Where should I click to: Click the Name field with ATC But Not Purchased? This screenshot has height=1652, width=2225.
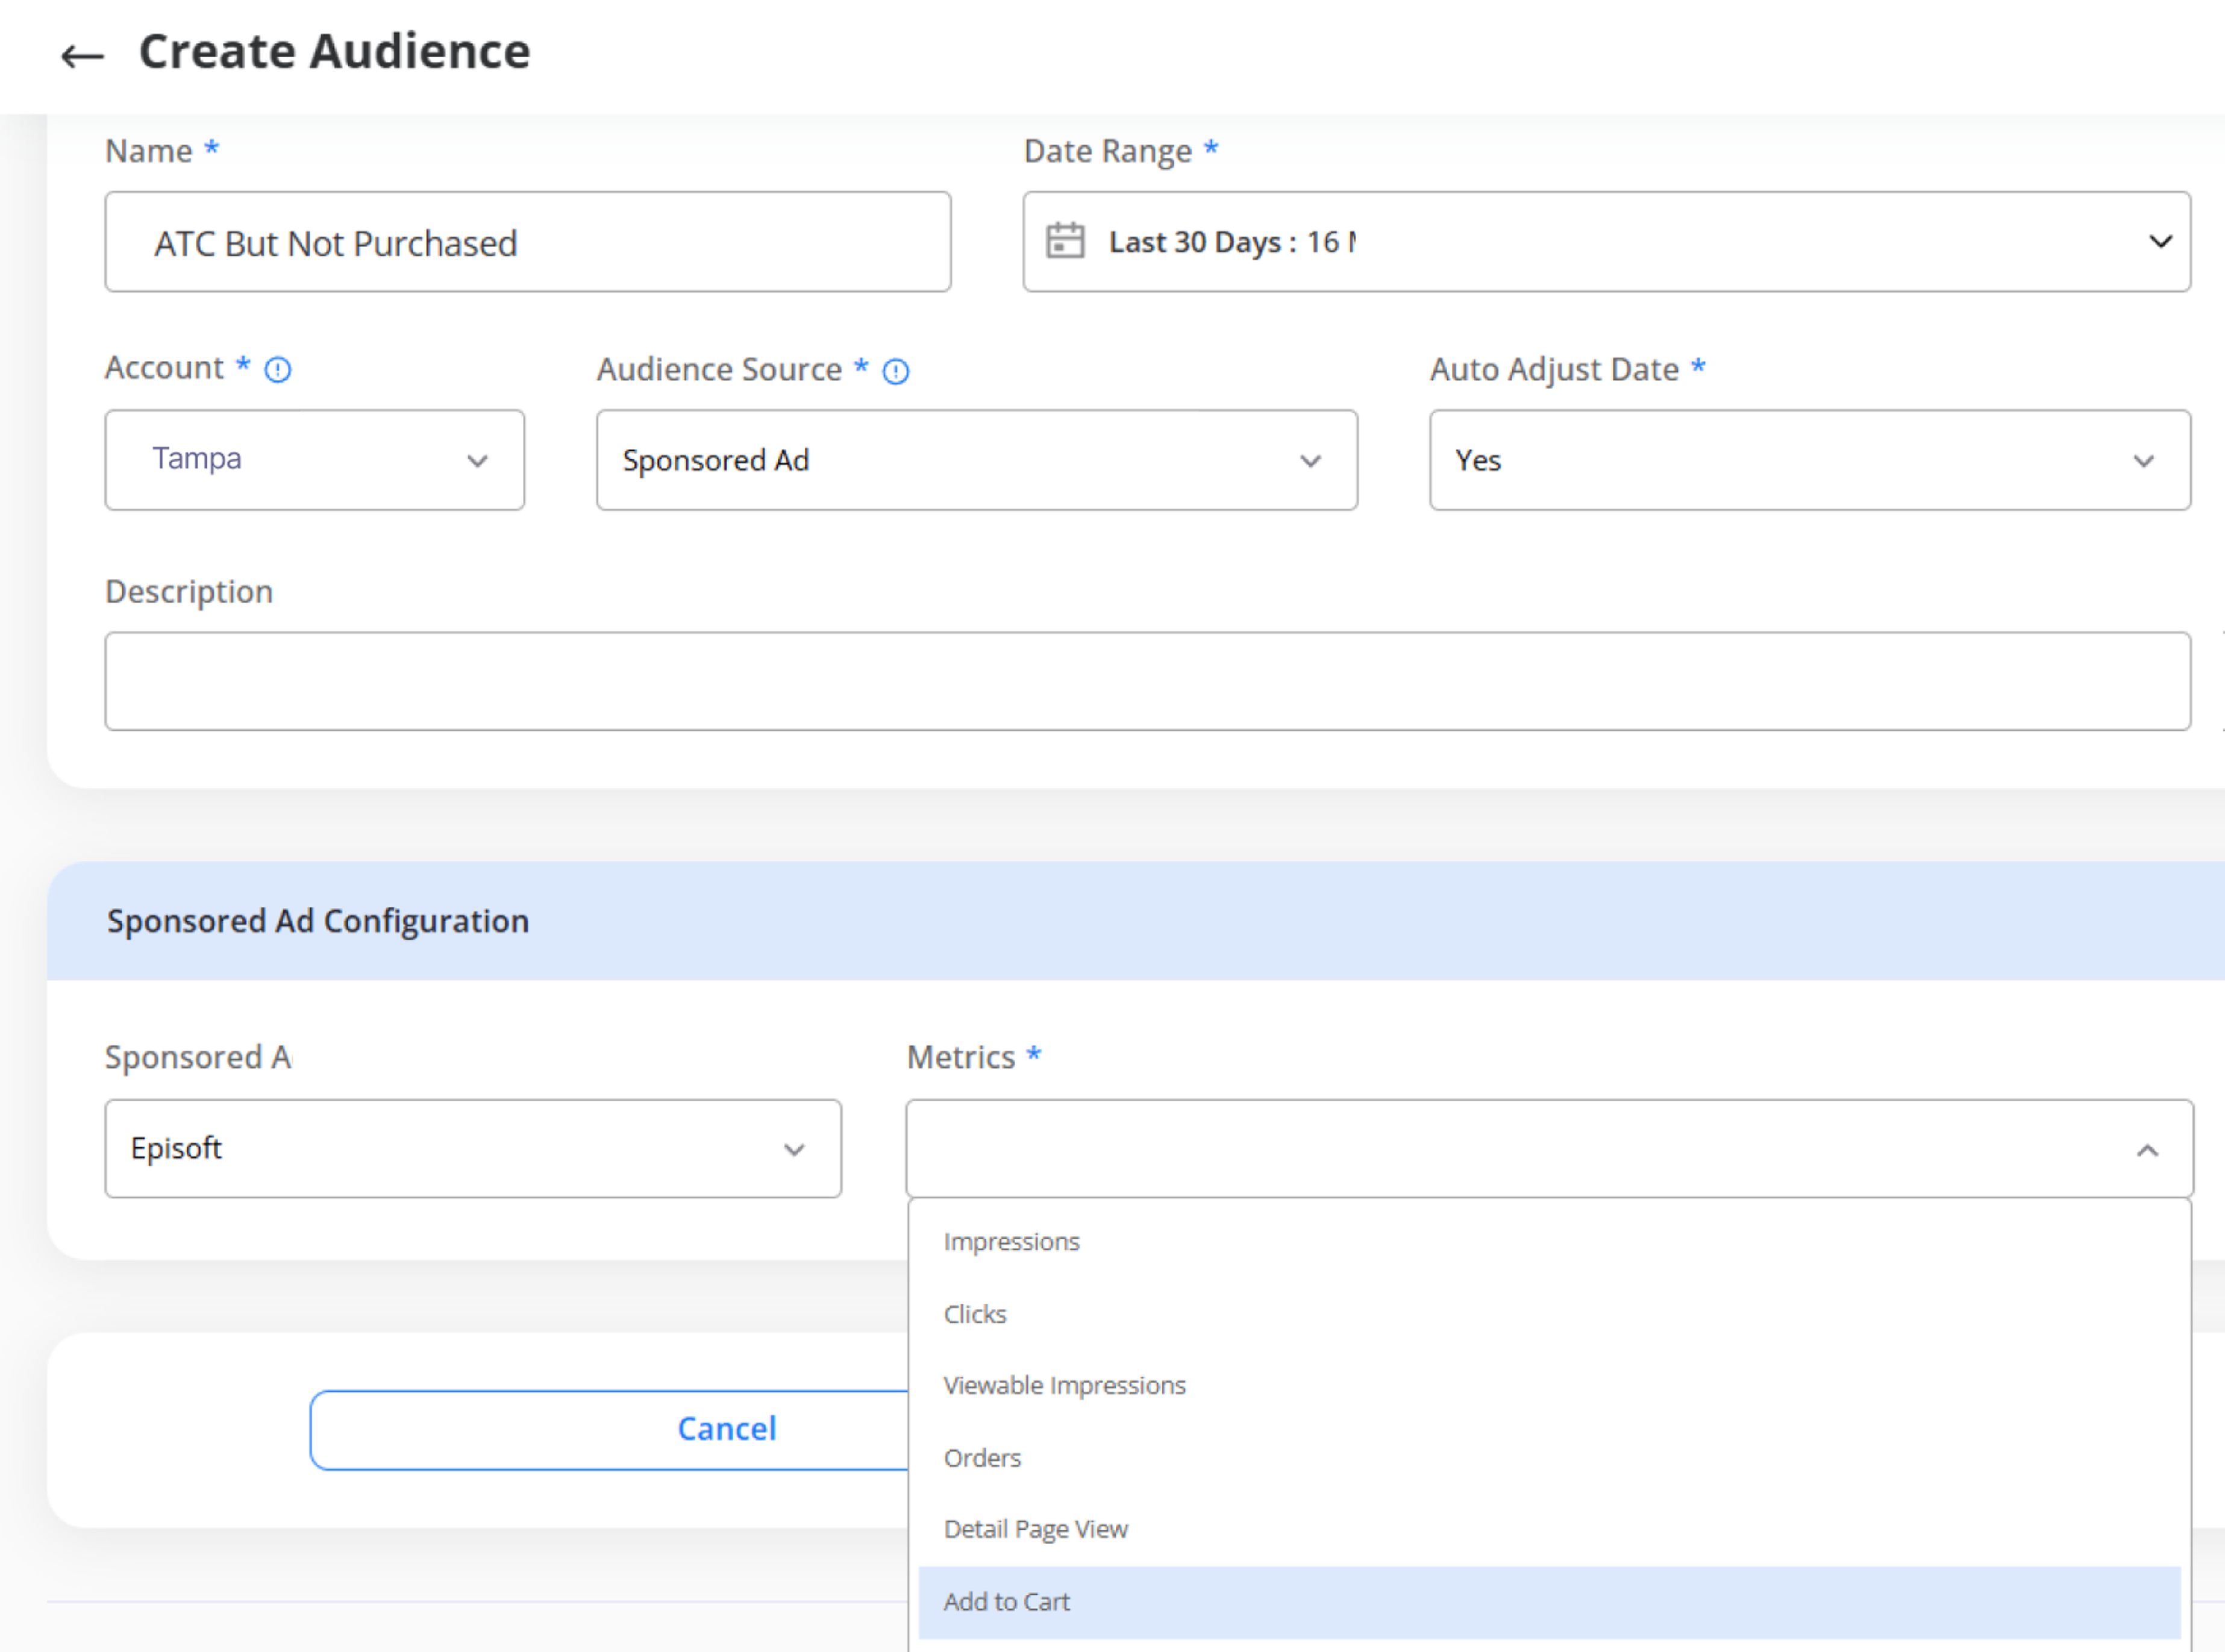click(x=527, y=242)
